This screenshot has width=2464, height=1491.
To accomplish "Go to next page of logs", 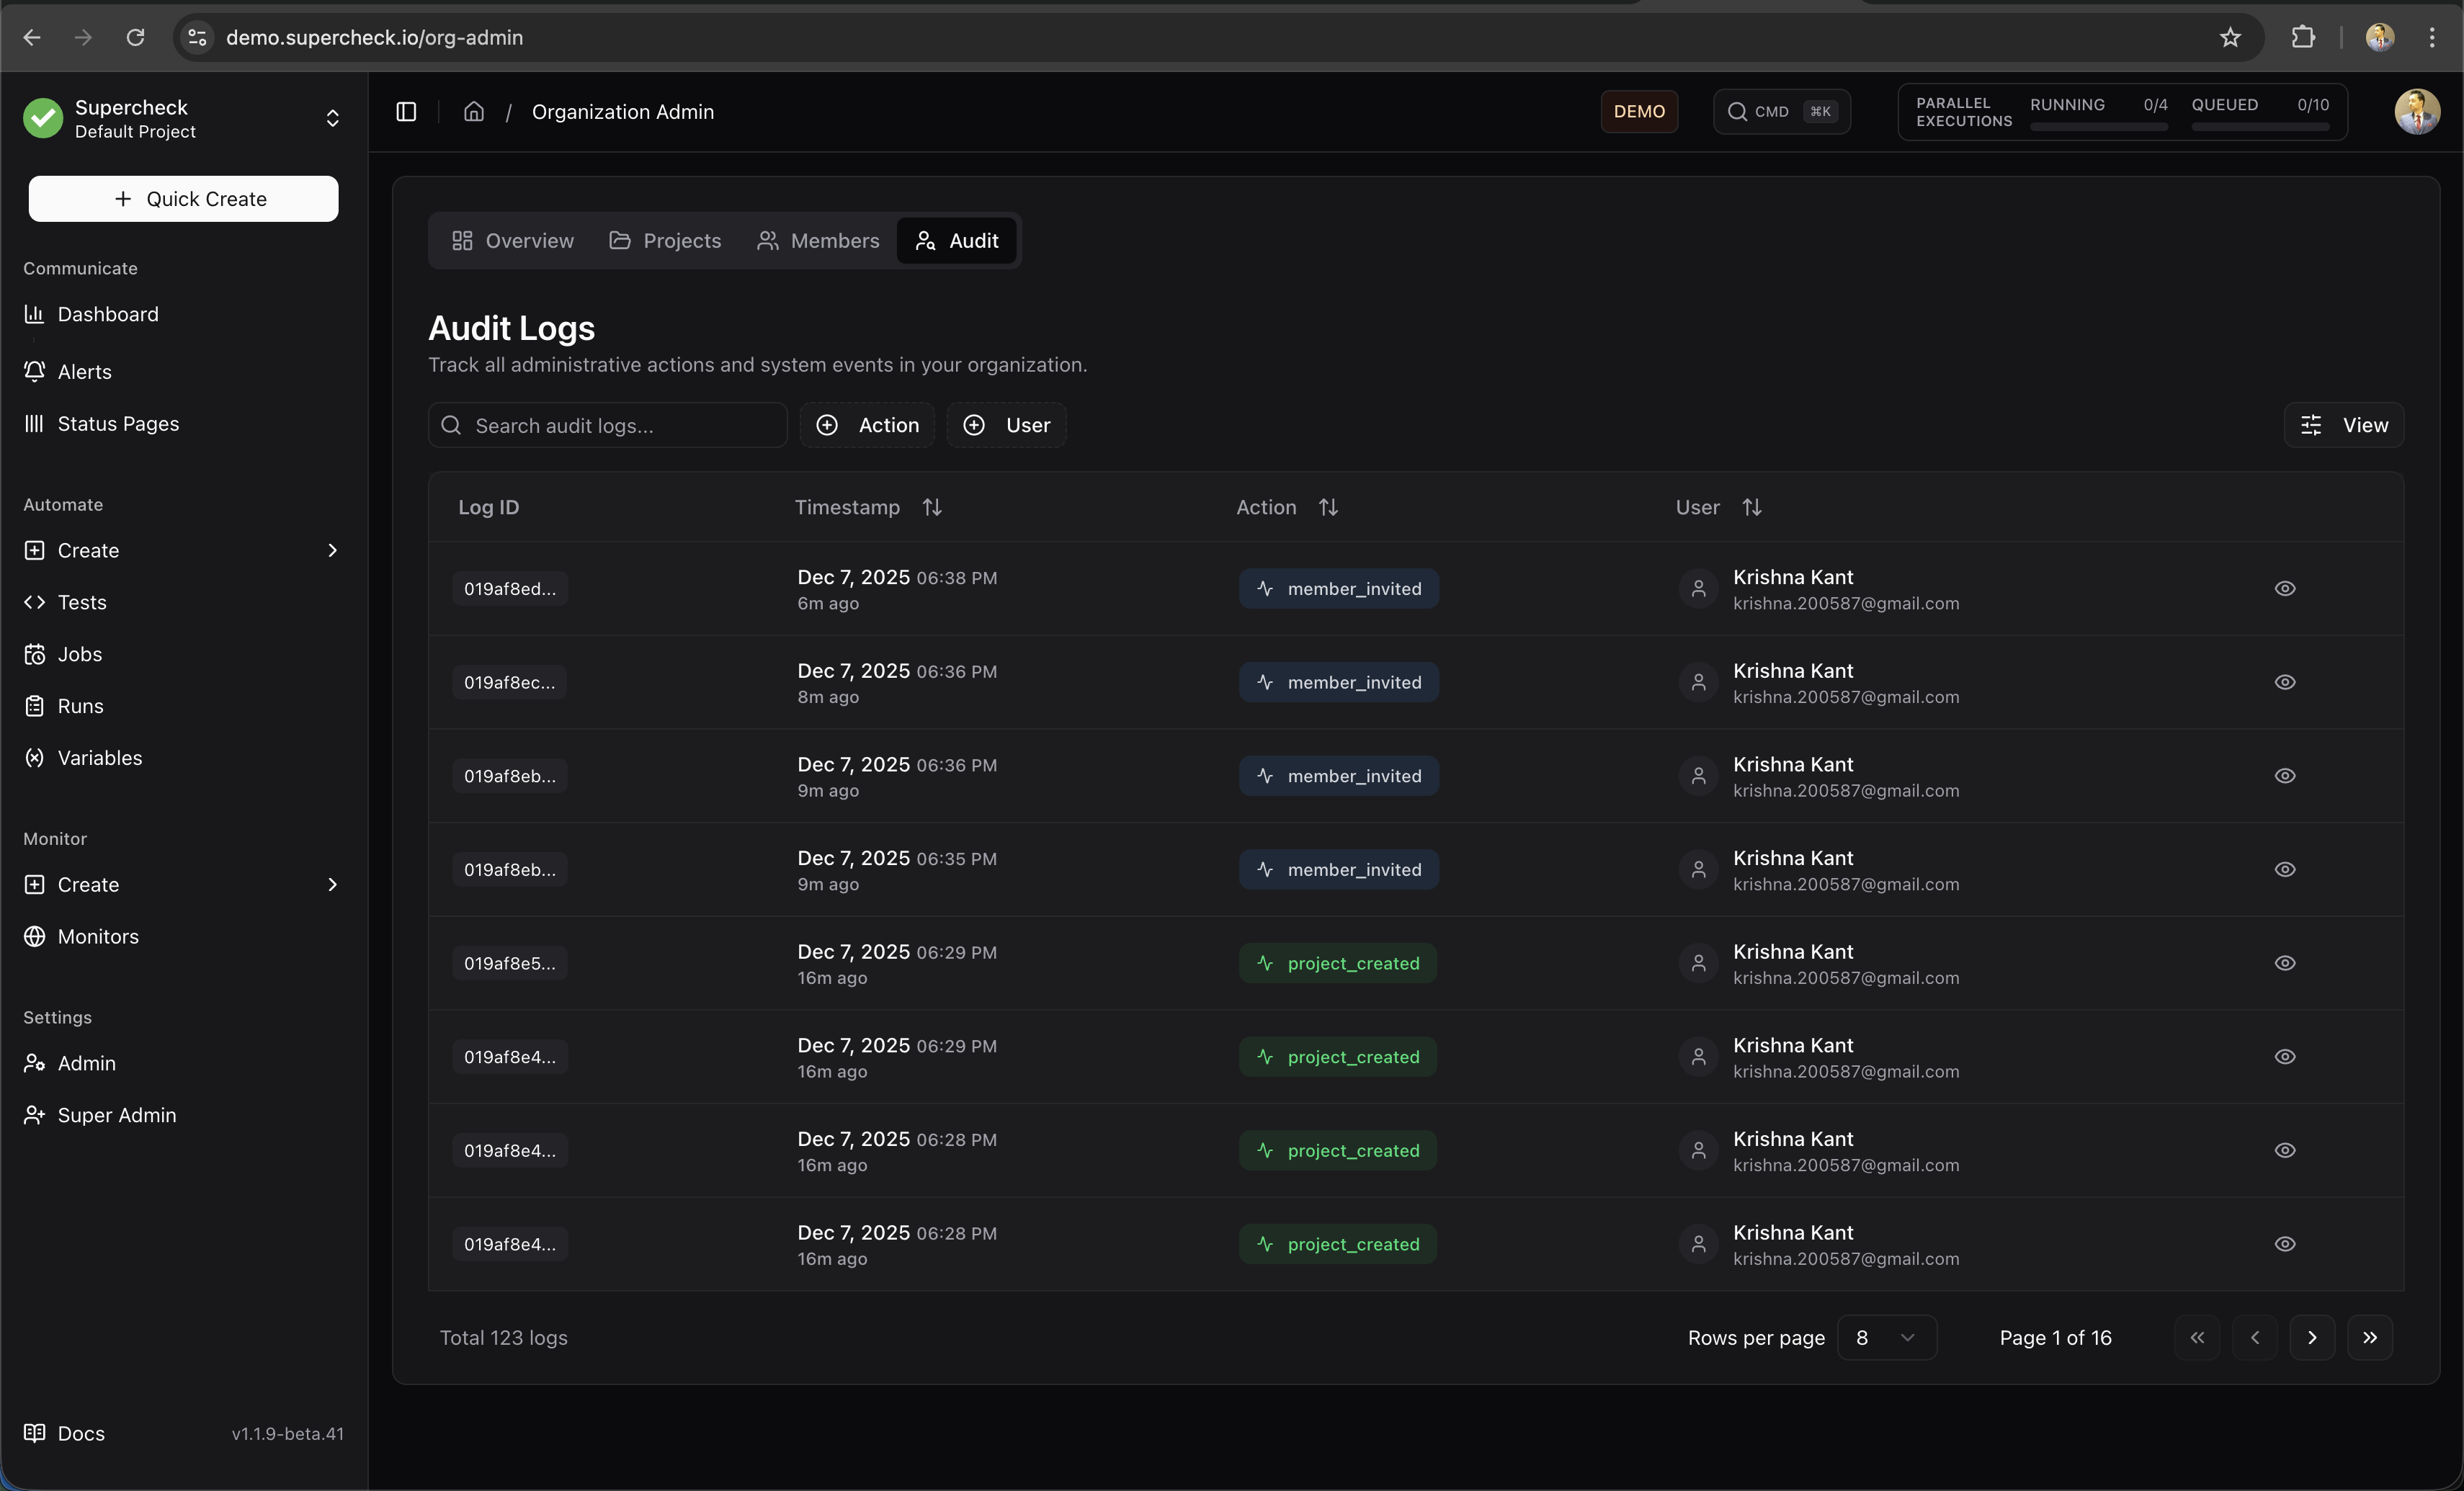I will click(2311, 1338).
